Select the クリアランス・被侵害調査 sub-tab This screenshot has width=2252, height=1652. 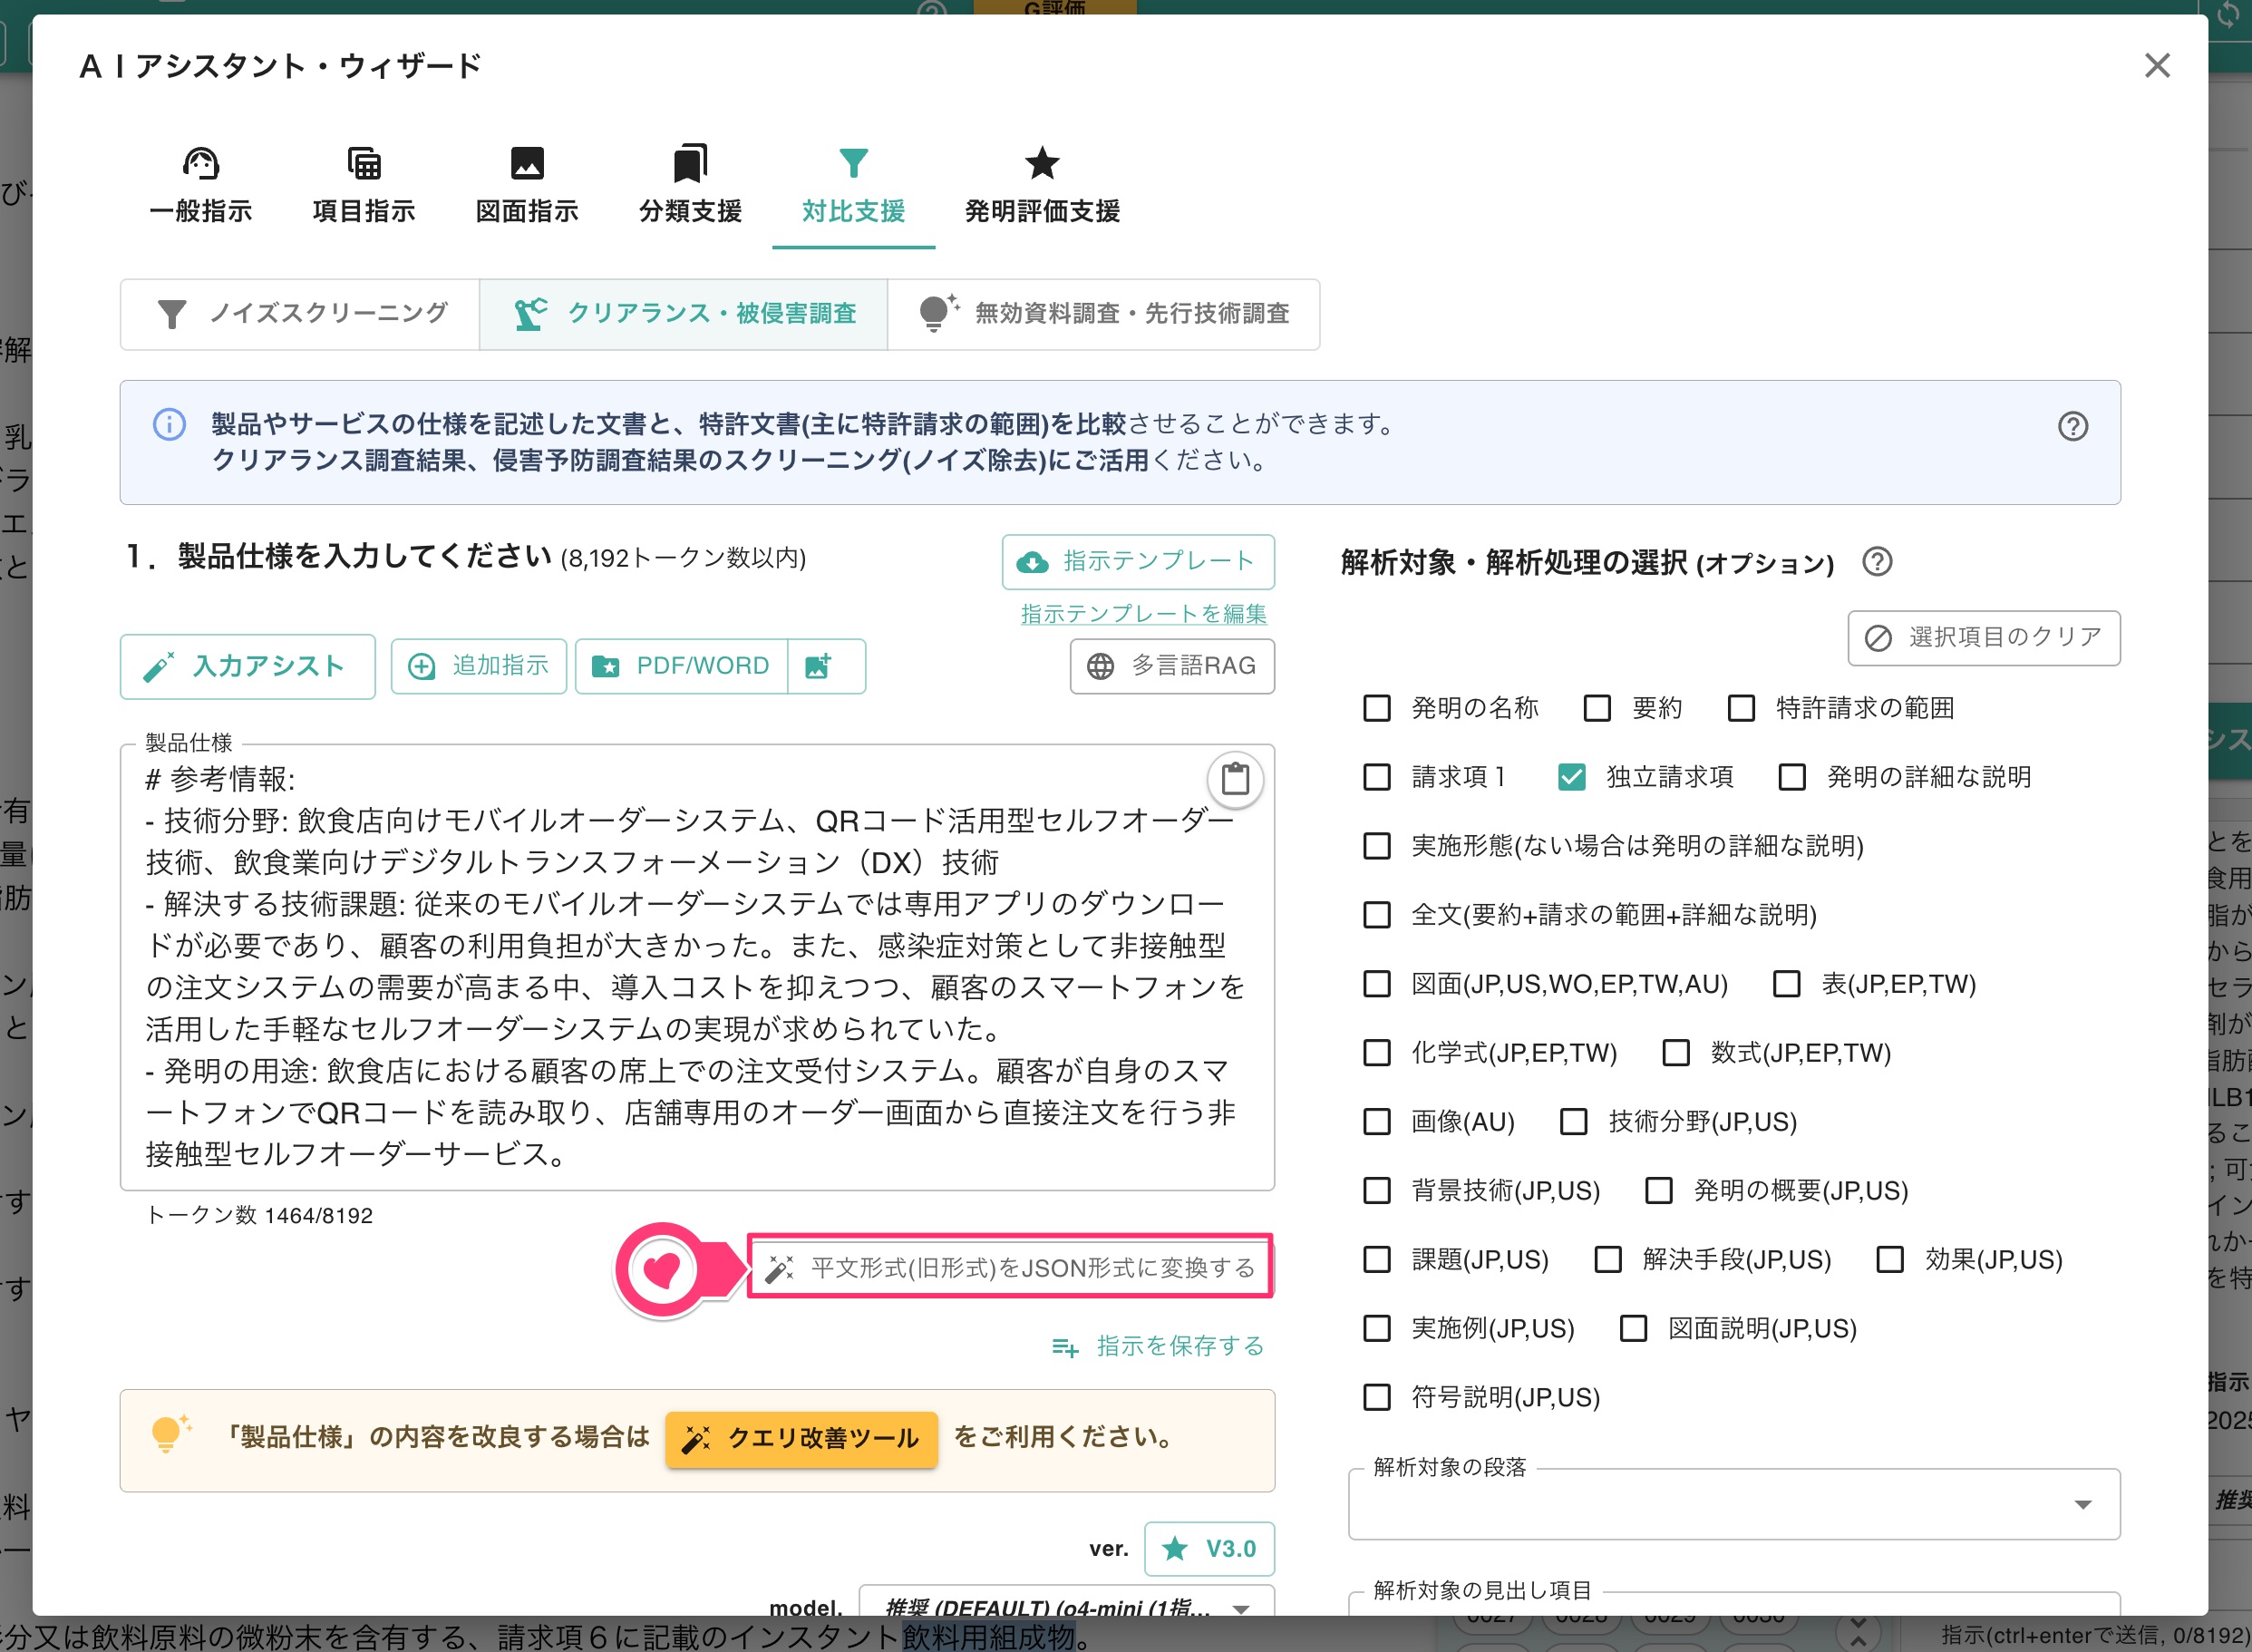684,314
